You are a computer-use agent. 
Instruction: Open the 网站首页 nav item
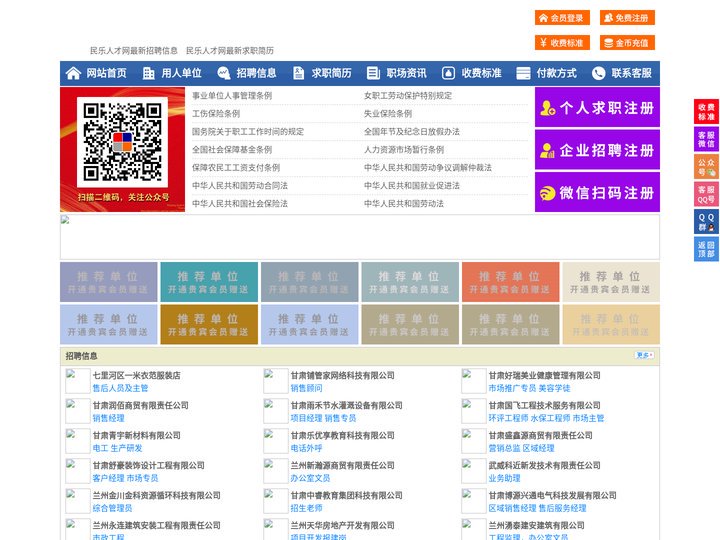[107, 73]
